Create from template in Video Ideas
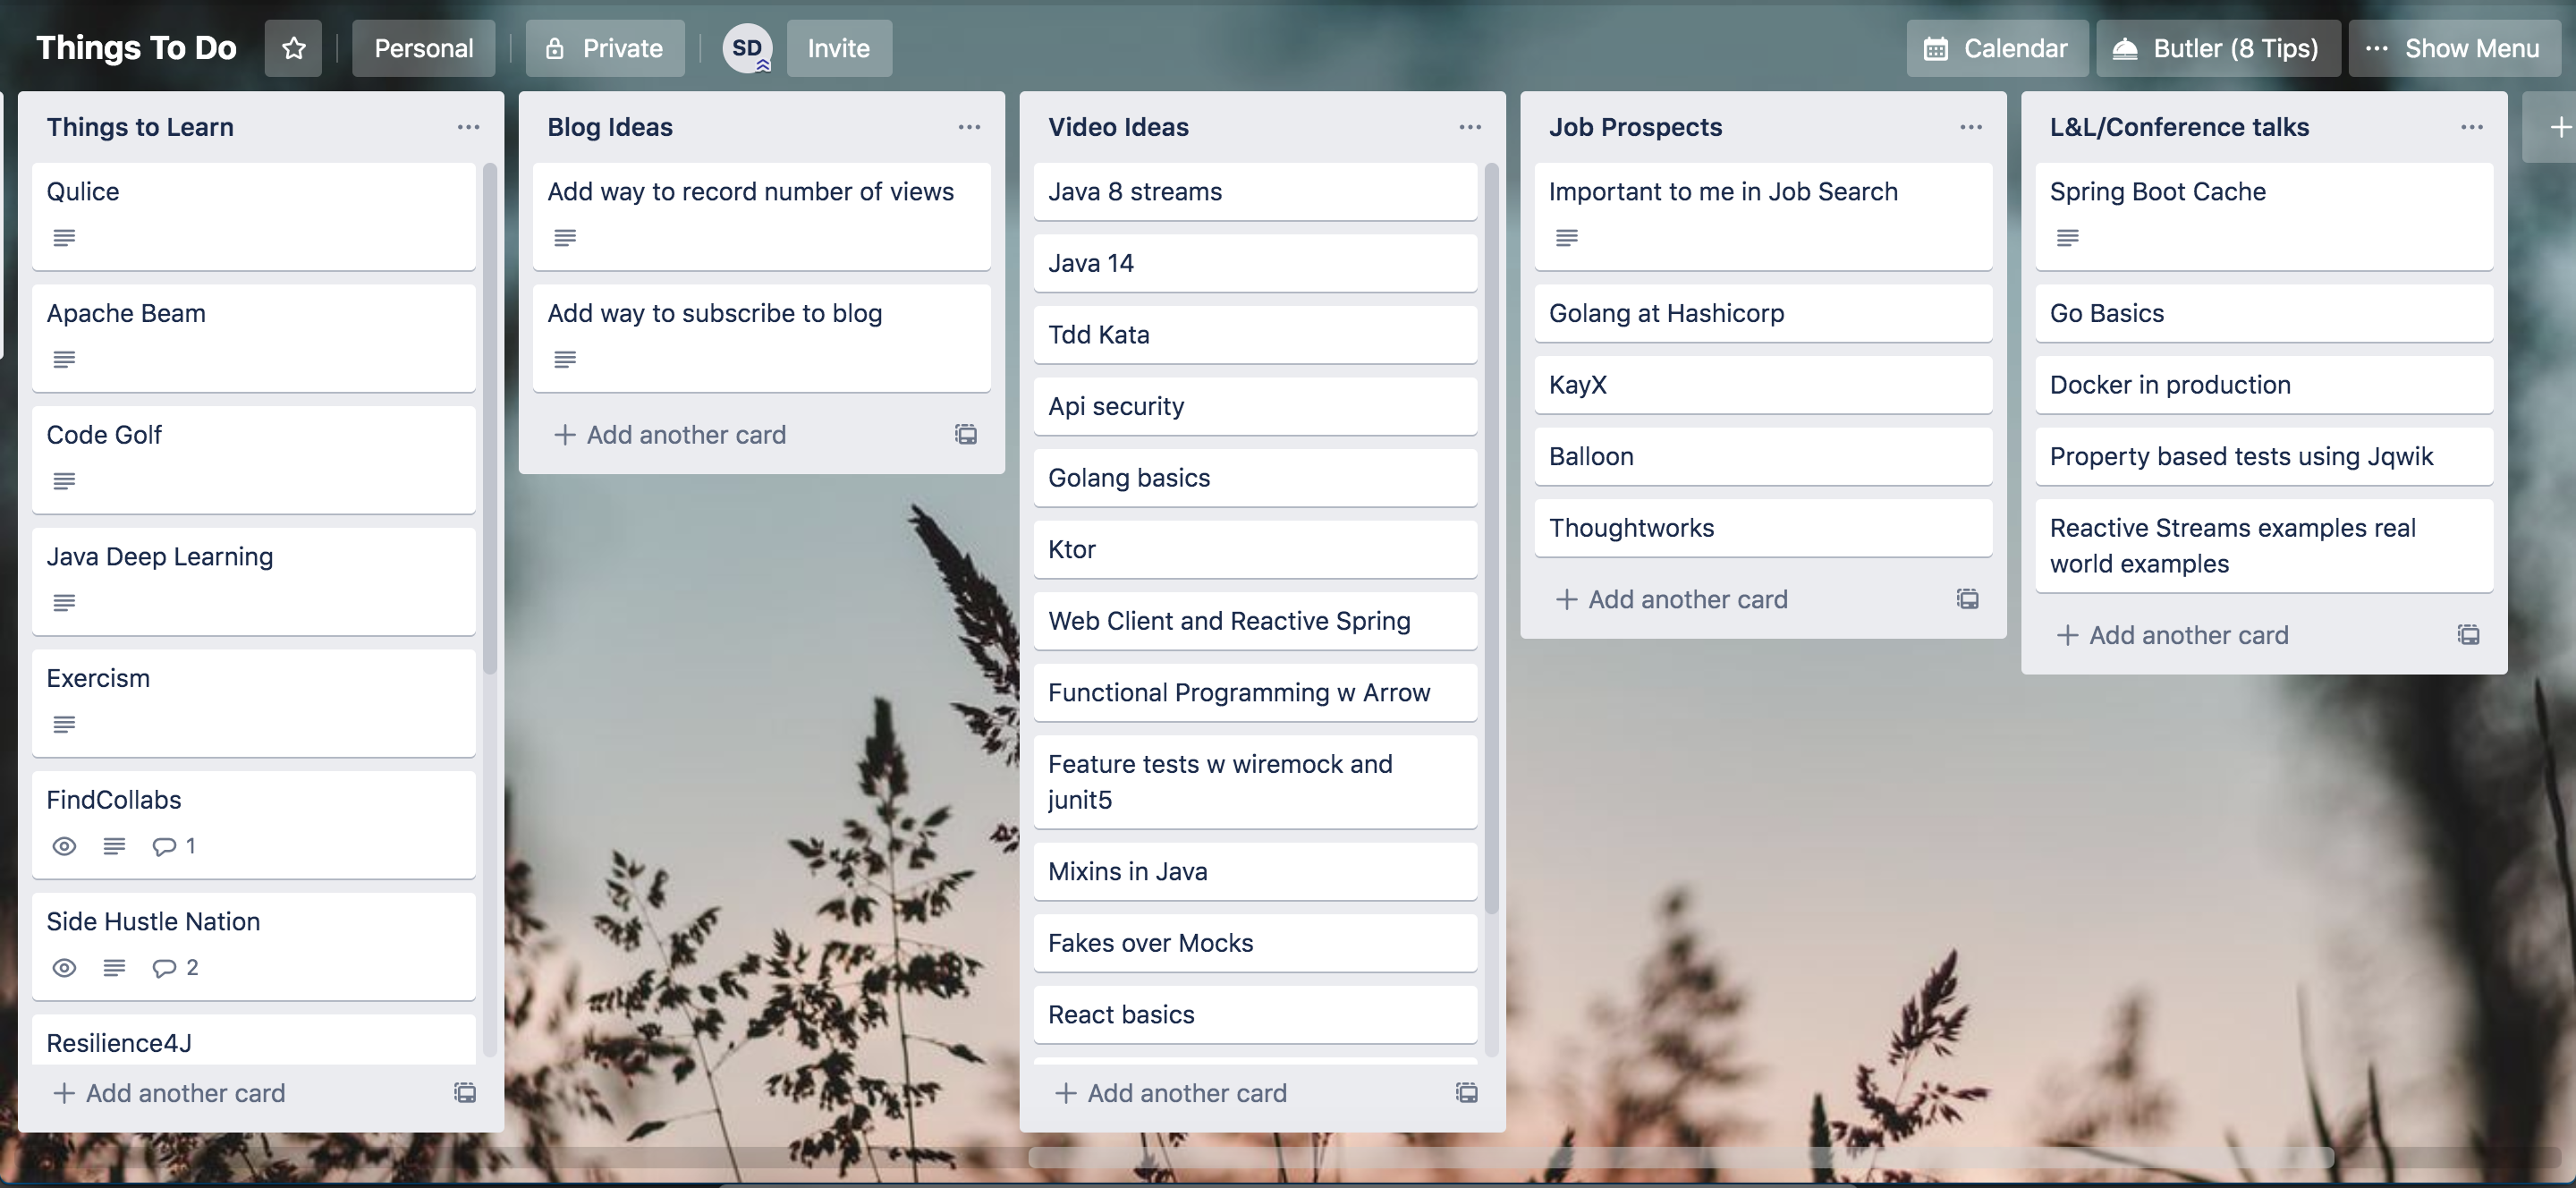The width and height of the screenshot is (2576, 1188). tap(1467, 1092)
